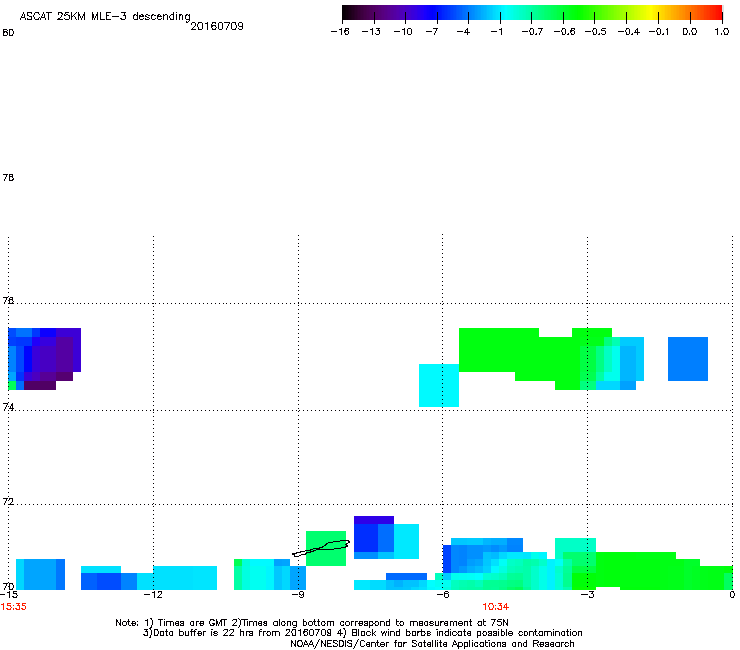Click the black end of the color bar
The height and width of the screenshot is (650, 740).
point(348,13)
